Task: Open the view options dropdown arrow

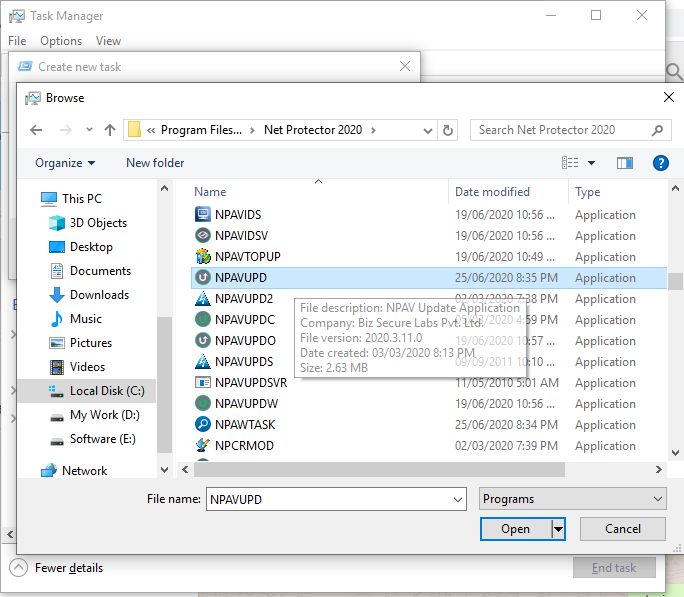Action: point(591,163)
